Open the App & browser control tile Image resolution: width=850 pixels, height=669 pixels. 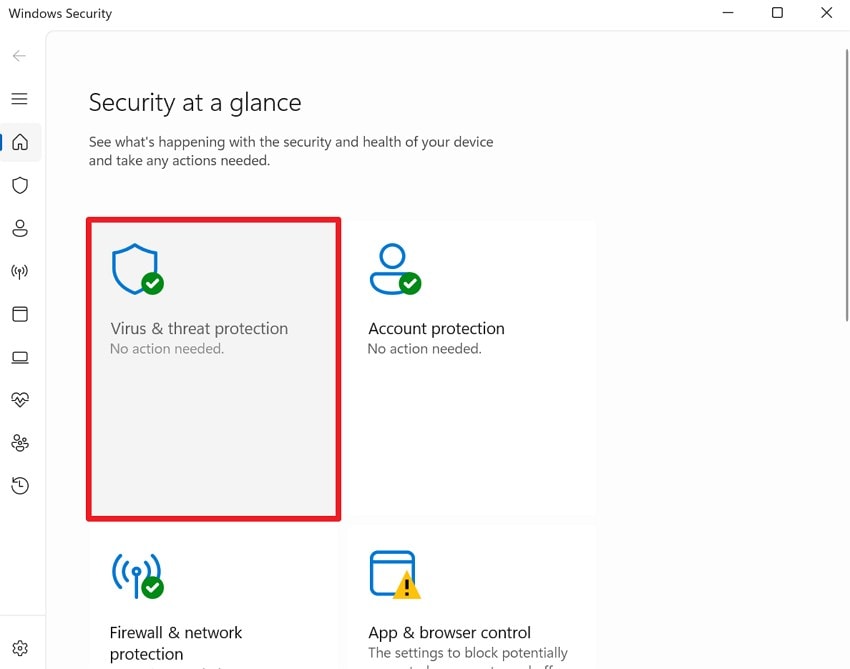(x=471, y=600)
